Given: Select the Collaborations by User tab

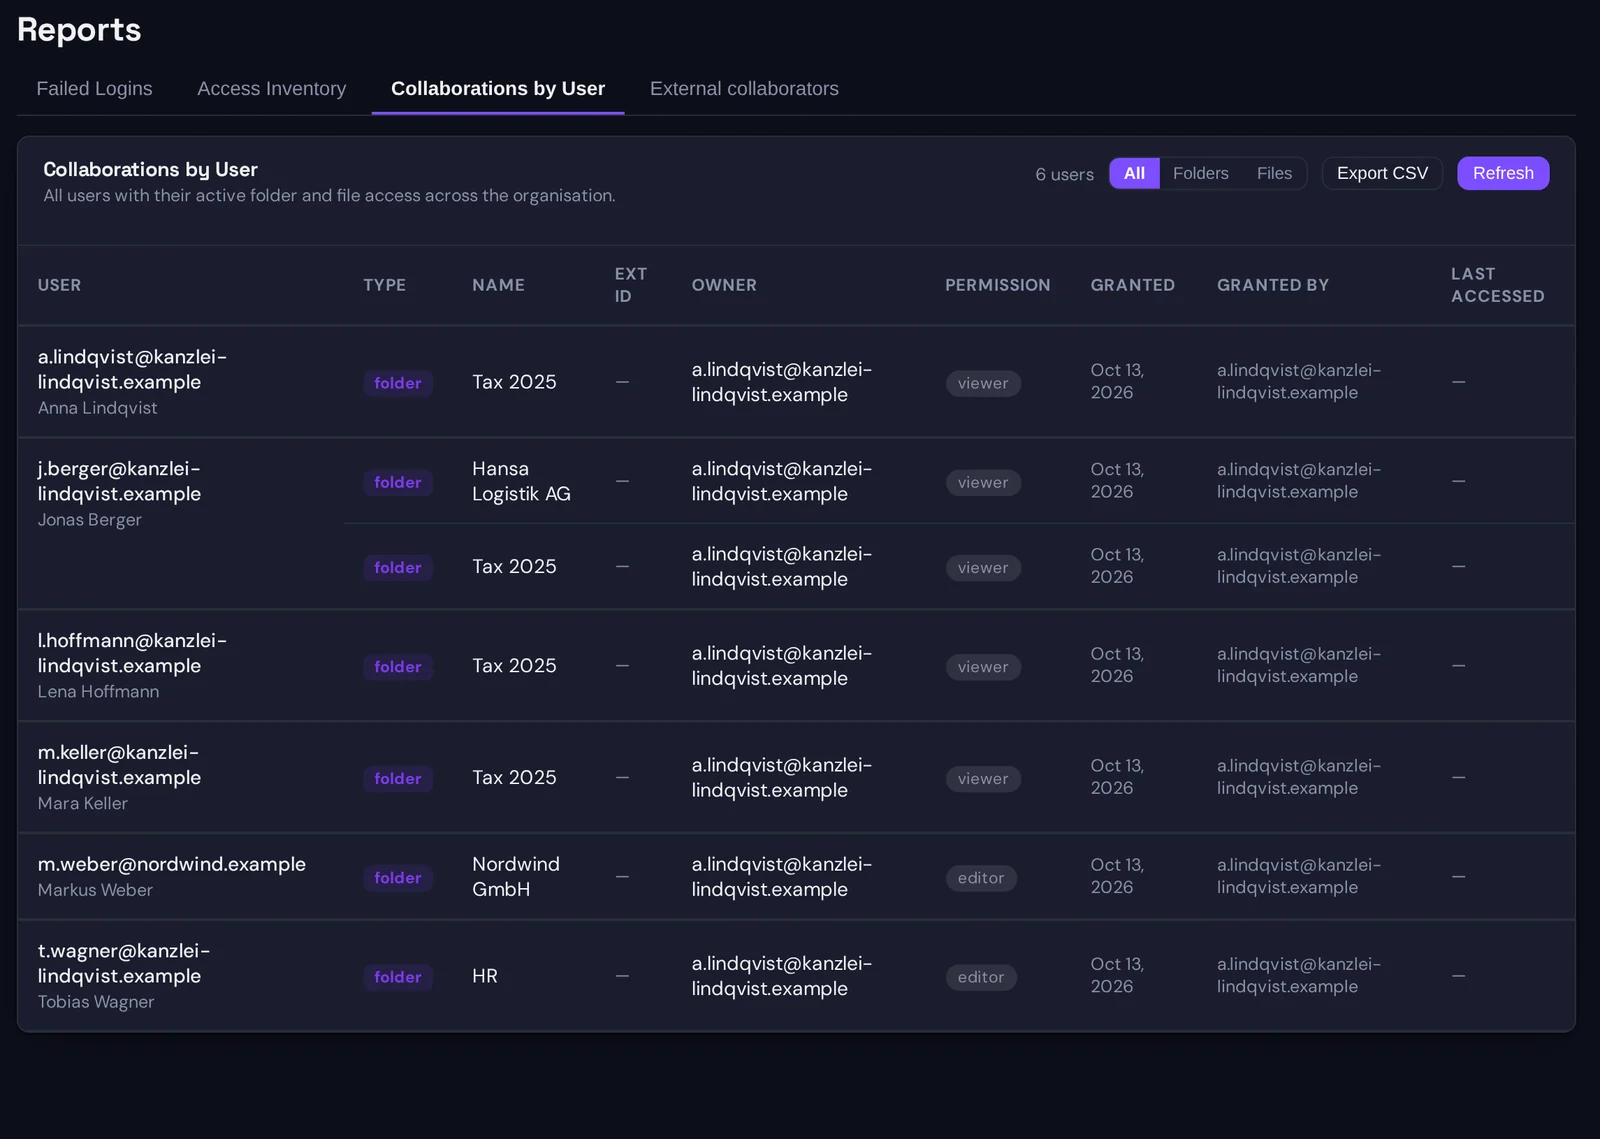Looking at the screenshot, I should click(x=498, y=89).
